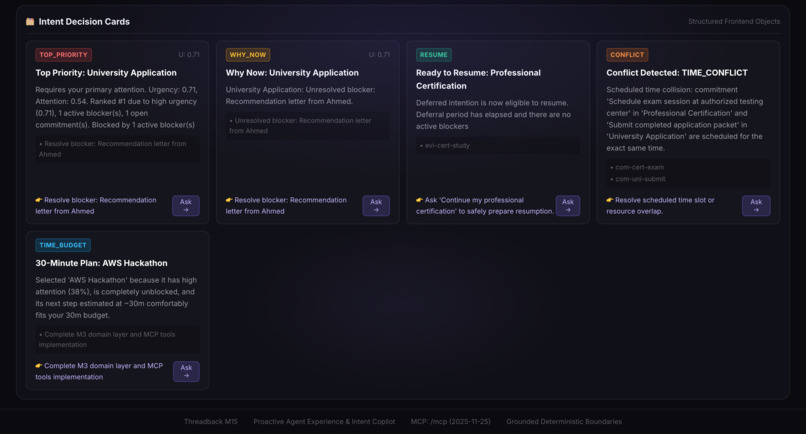
Task: Click the pointing-hand icon on Top Priority card
Action: click(x=39, y=200)
